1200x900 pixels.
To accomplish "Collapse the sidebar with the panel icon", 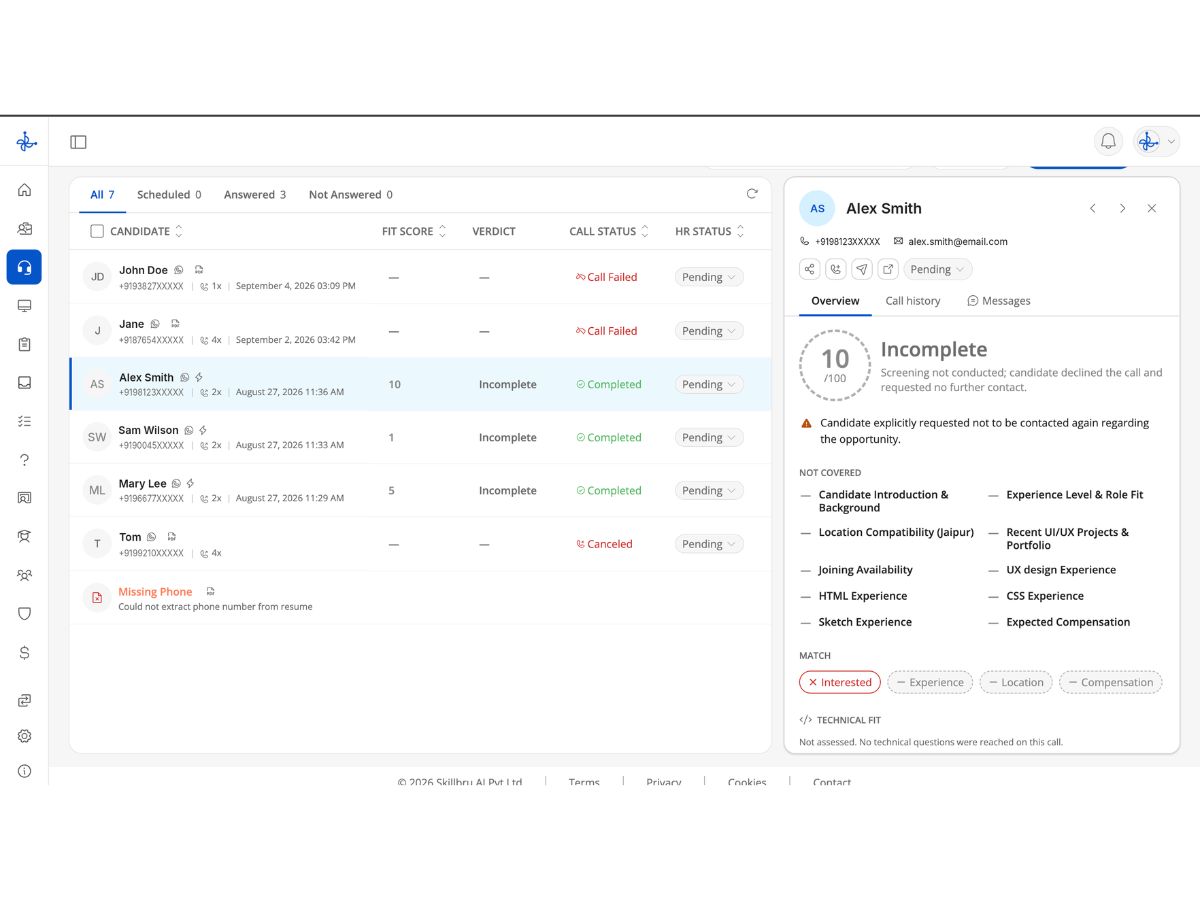I will click(78, 142).
